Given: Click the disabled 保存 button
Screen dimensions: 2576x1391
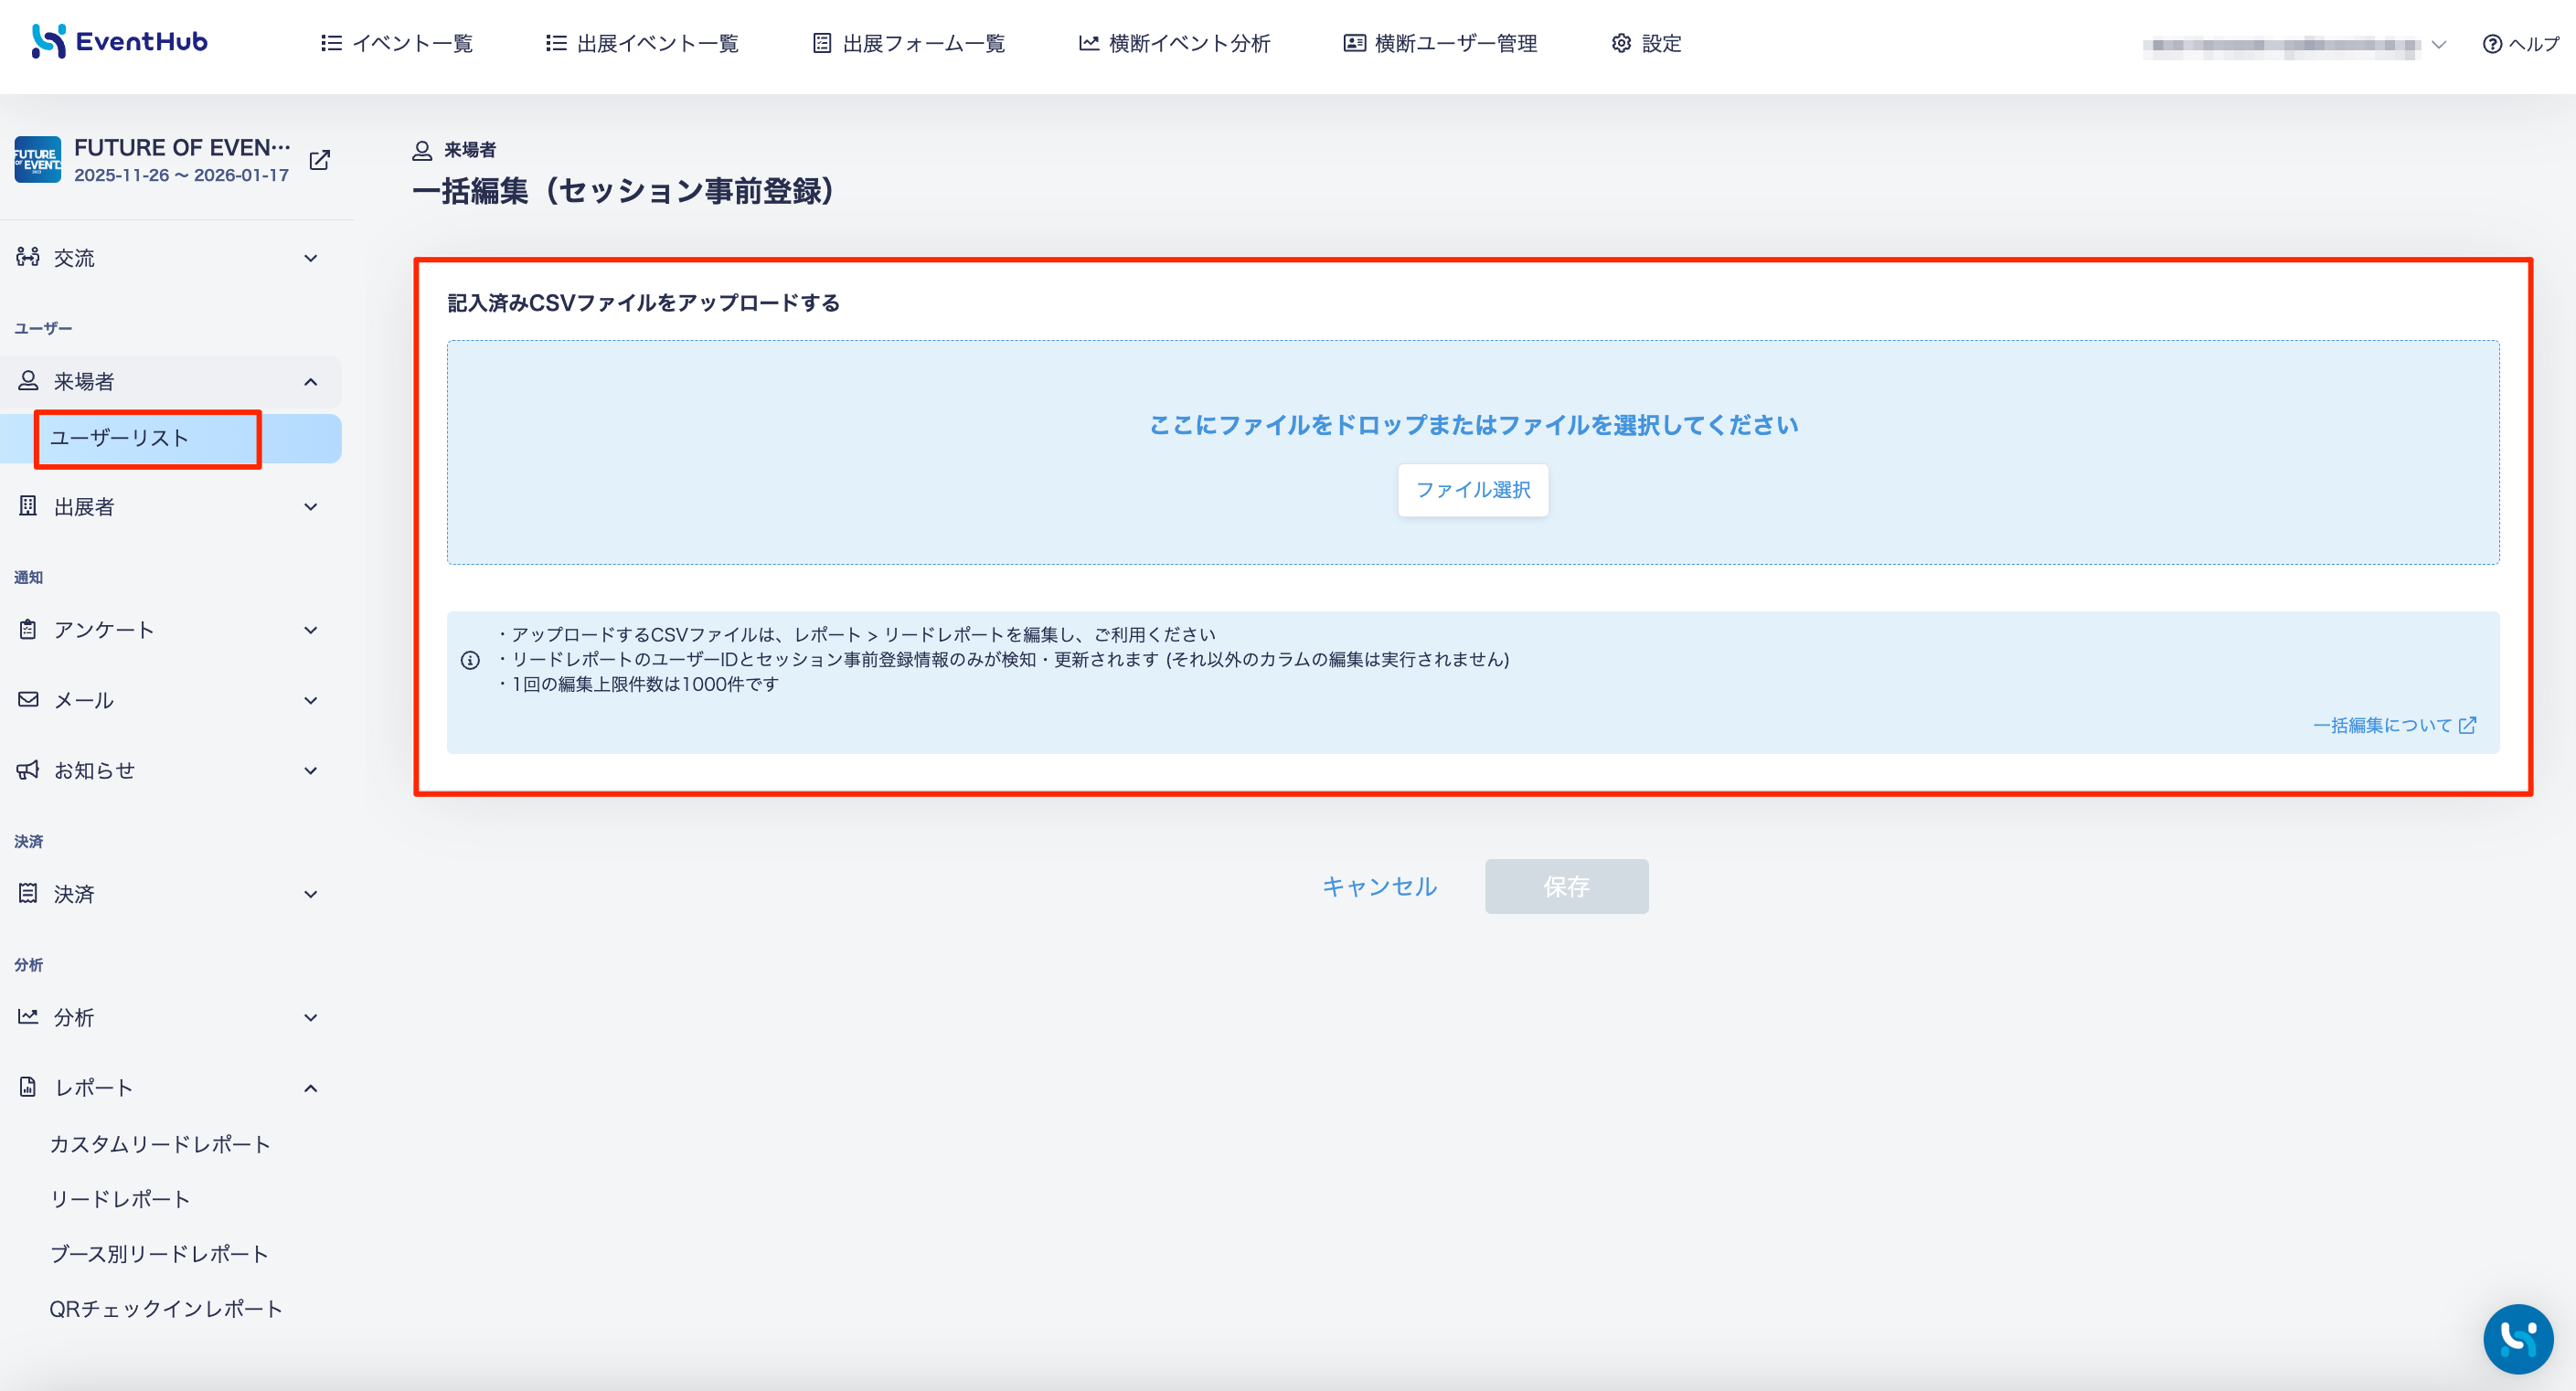Looking at the screenshot, I should pos(1566,886).
